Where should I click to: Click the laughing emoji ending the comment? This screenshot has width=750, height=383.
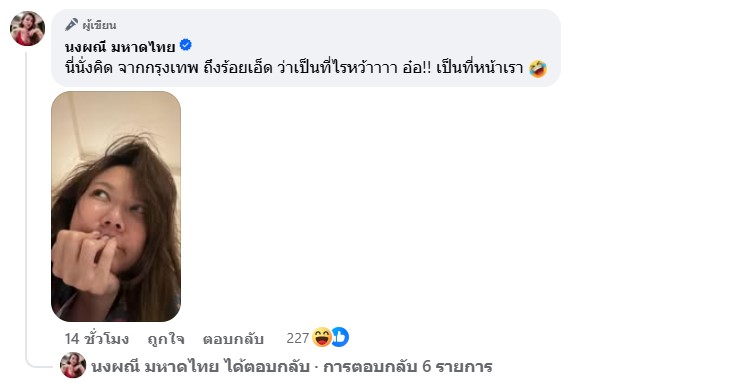click(x=538, y=69)
